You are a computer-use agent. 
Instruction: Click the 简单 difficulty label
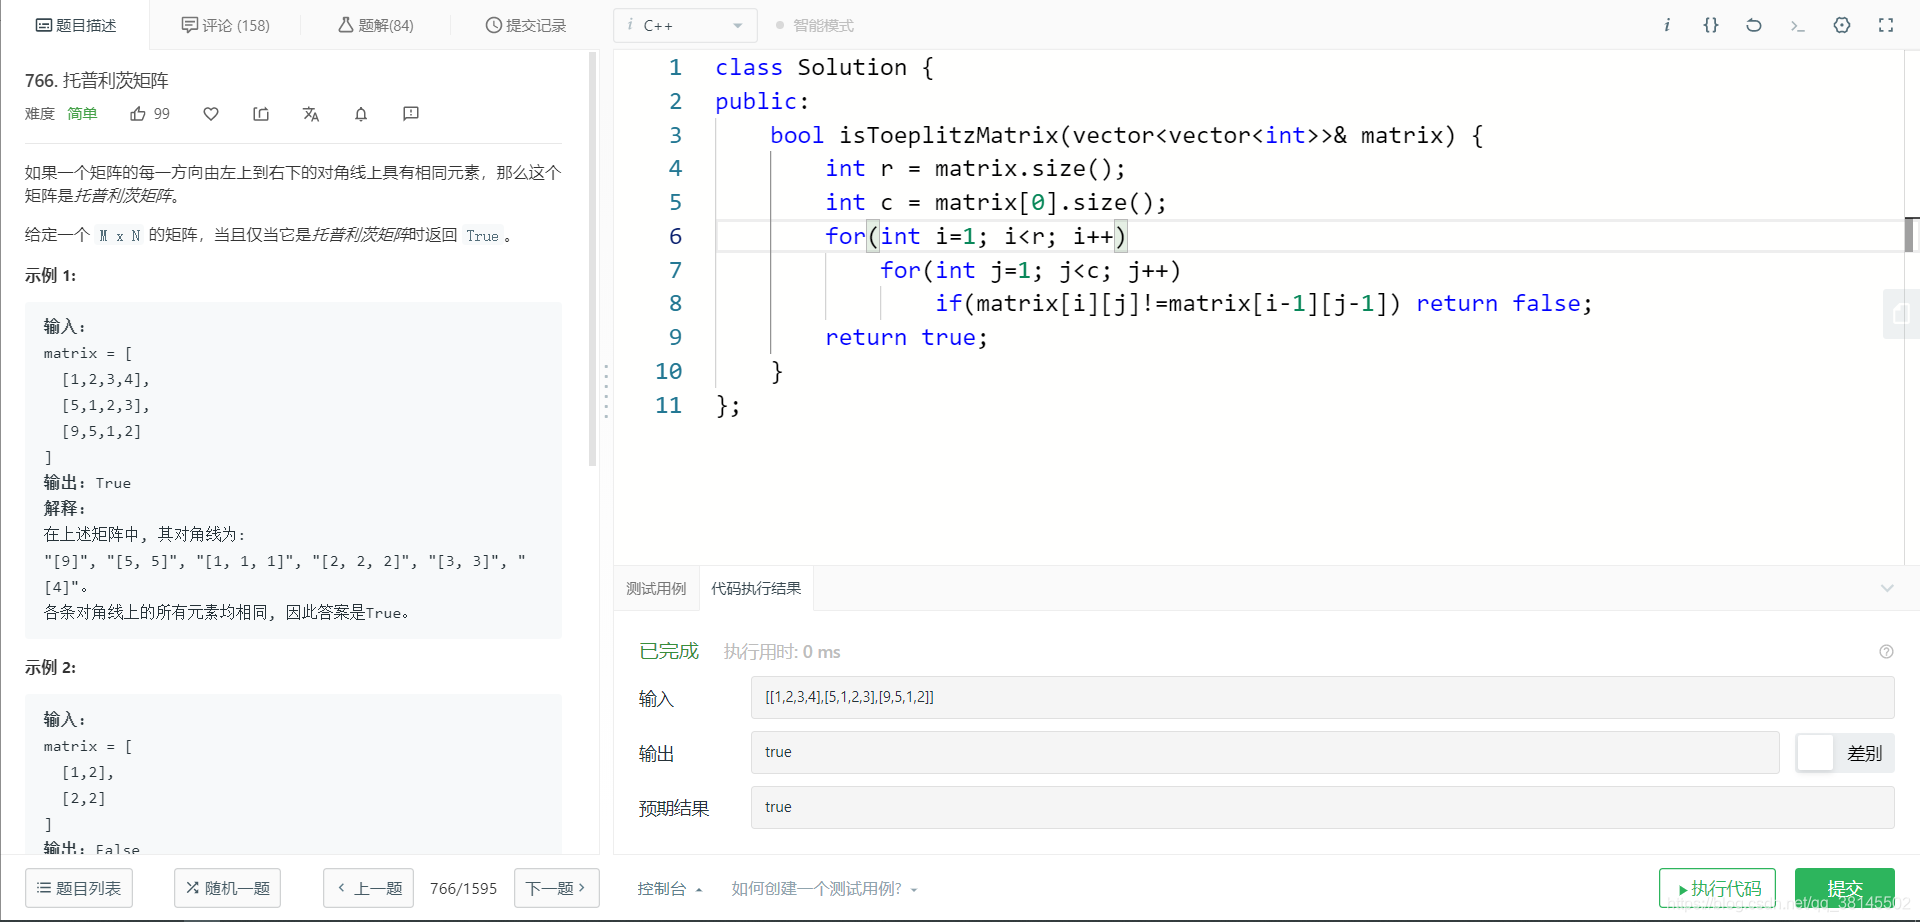[82, 114]
